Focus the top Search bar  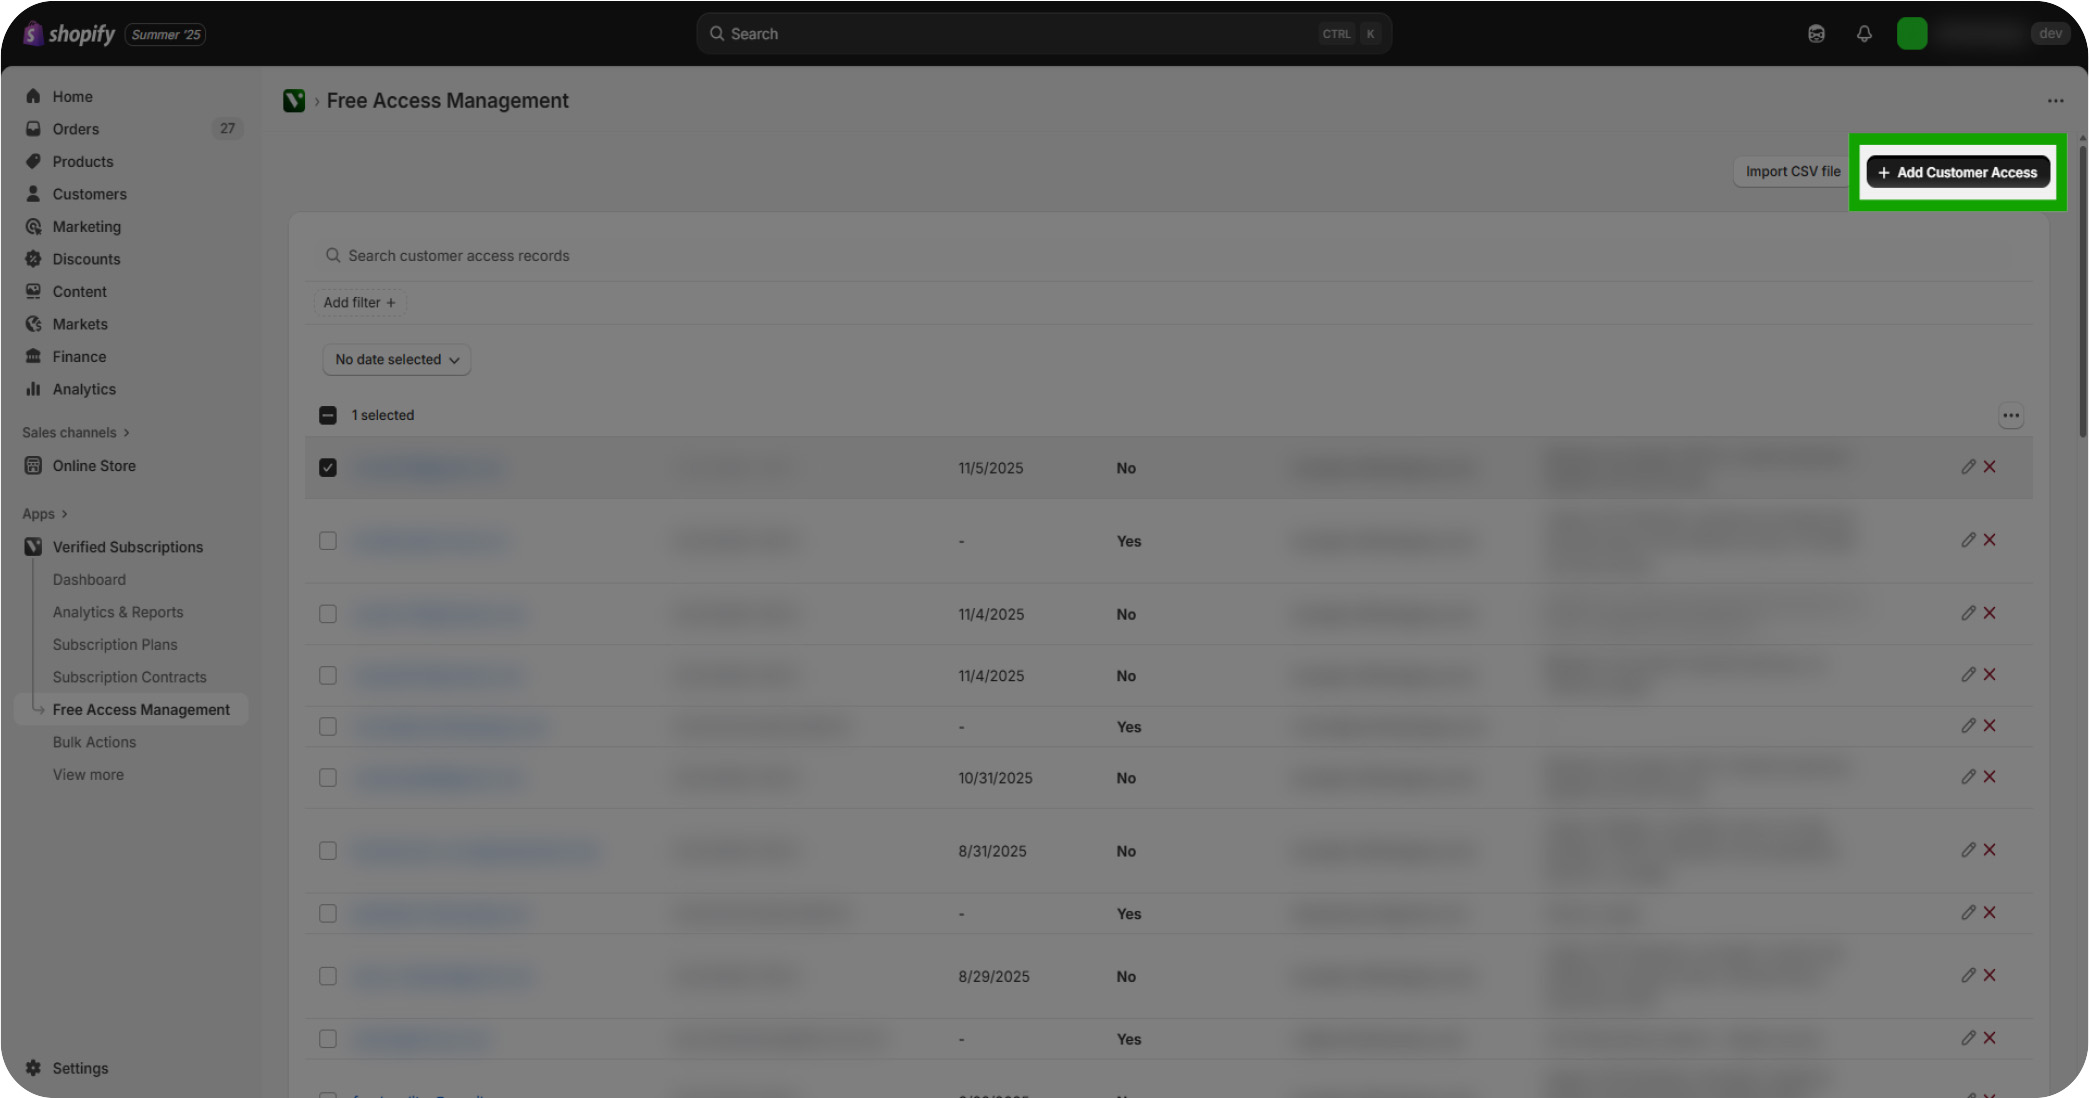1044,34
